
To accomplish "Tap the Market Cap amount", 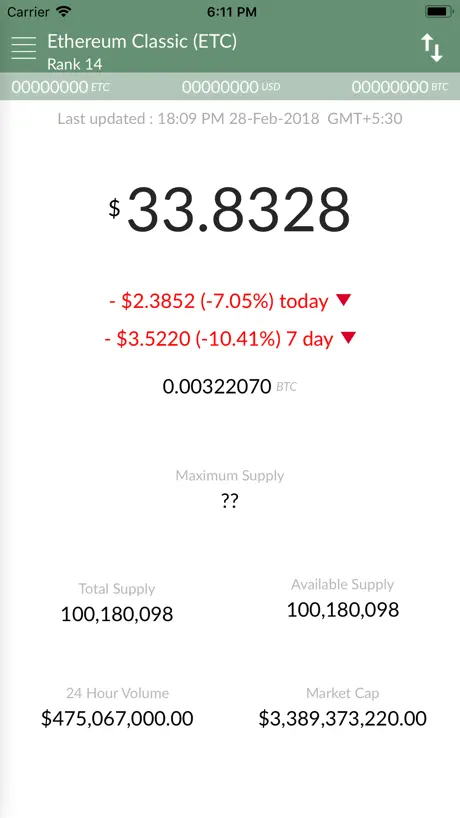I will coord(343,718).
